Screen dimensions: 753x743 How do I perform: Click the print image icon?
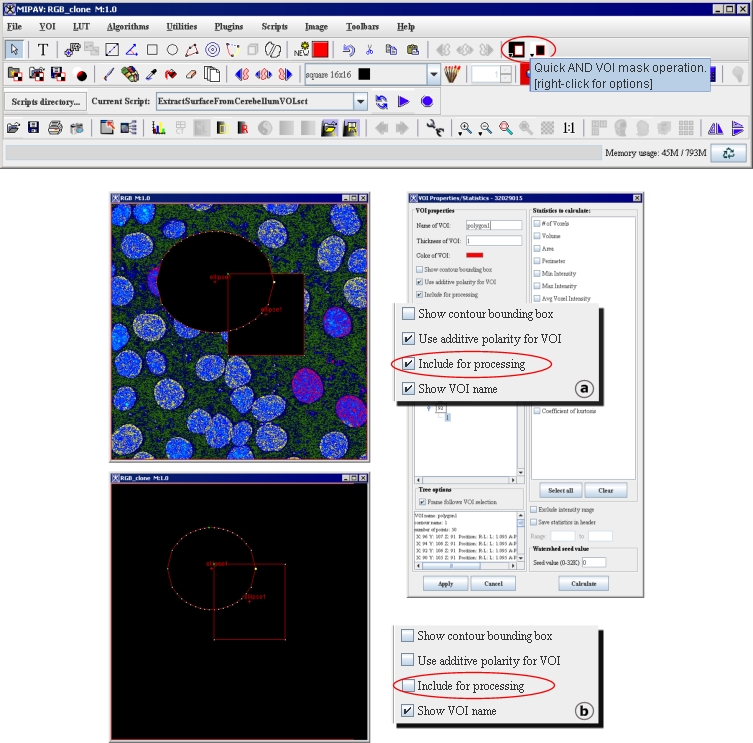tap(55, 128)
